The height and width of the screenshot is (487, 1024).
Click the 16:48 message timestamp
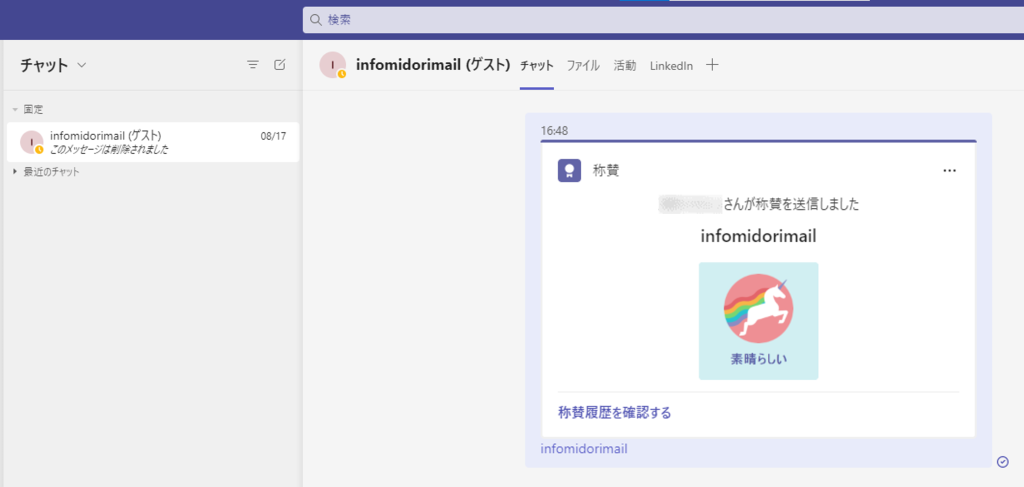[x=554, y=131]
